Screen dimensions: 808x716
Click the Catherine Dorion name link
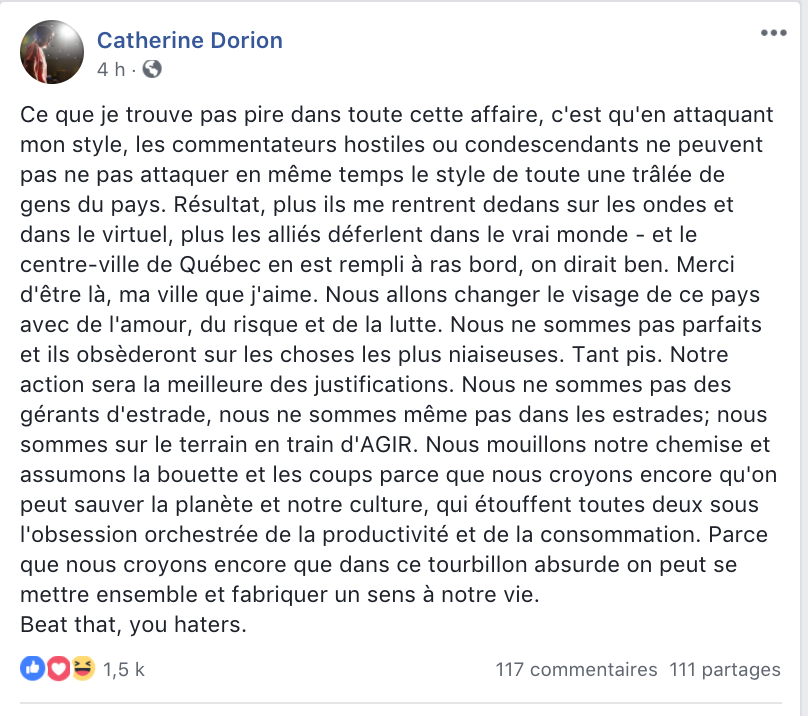(190, 40)
